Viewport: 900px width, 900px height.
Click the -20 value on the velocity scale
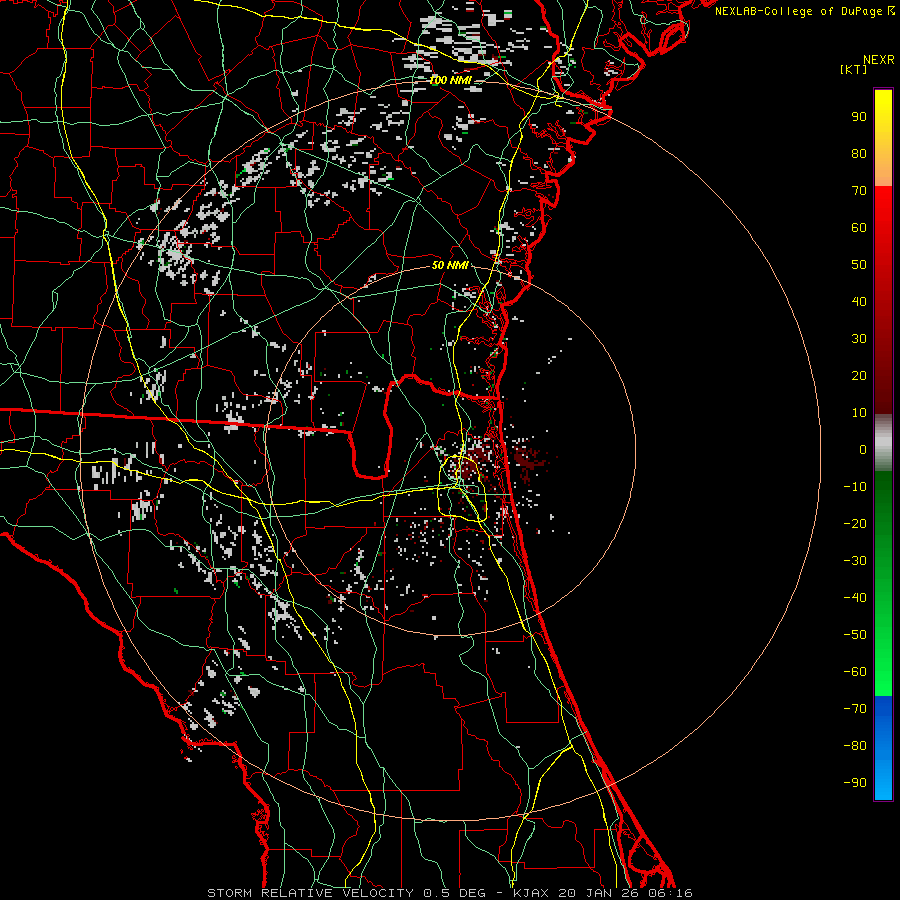pos(855,524)
